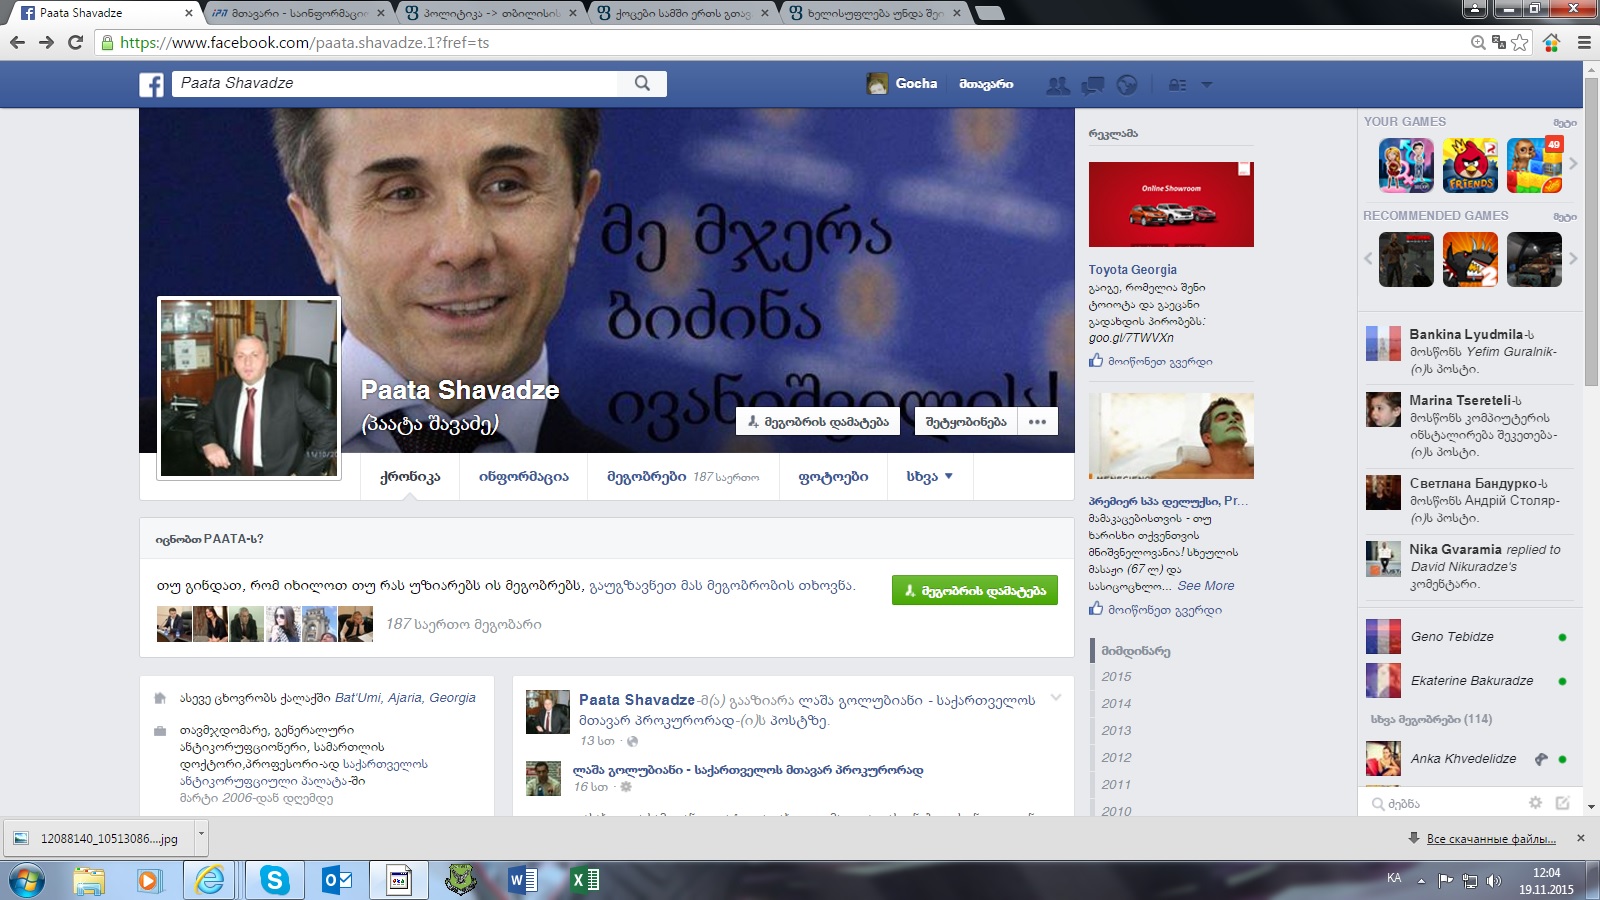
Task: Bookmark this page with star icon
Action: [1520, 42]
